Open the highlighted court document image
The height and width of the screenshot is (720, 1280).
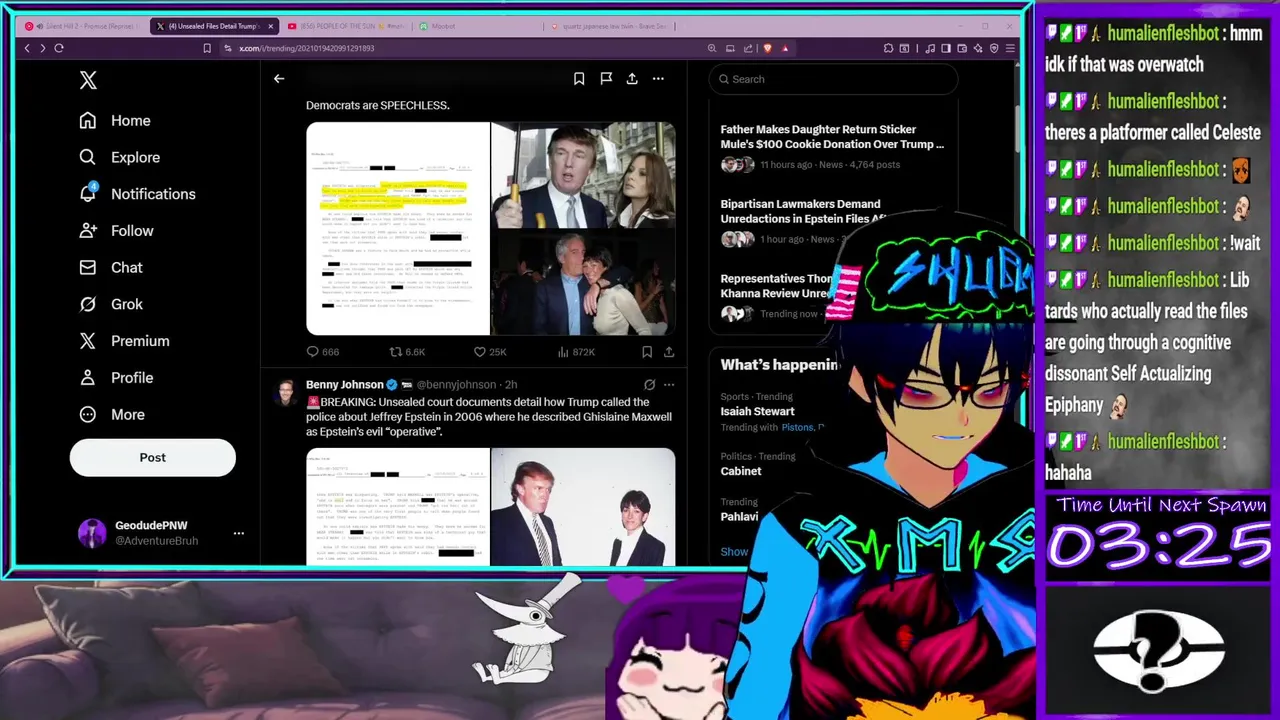click(398, 228)
